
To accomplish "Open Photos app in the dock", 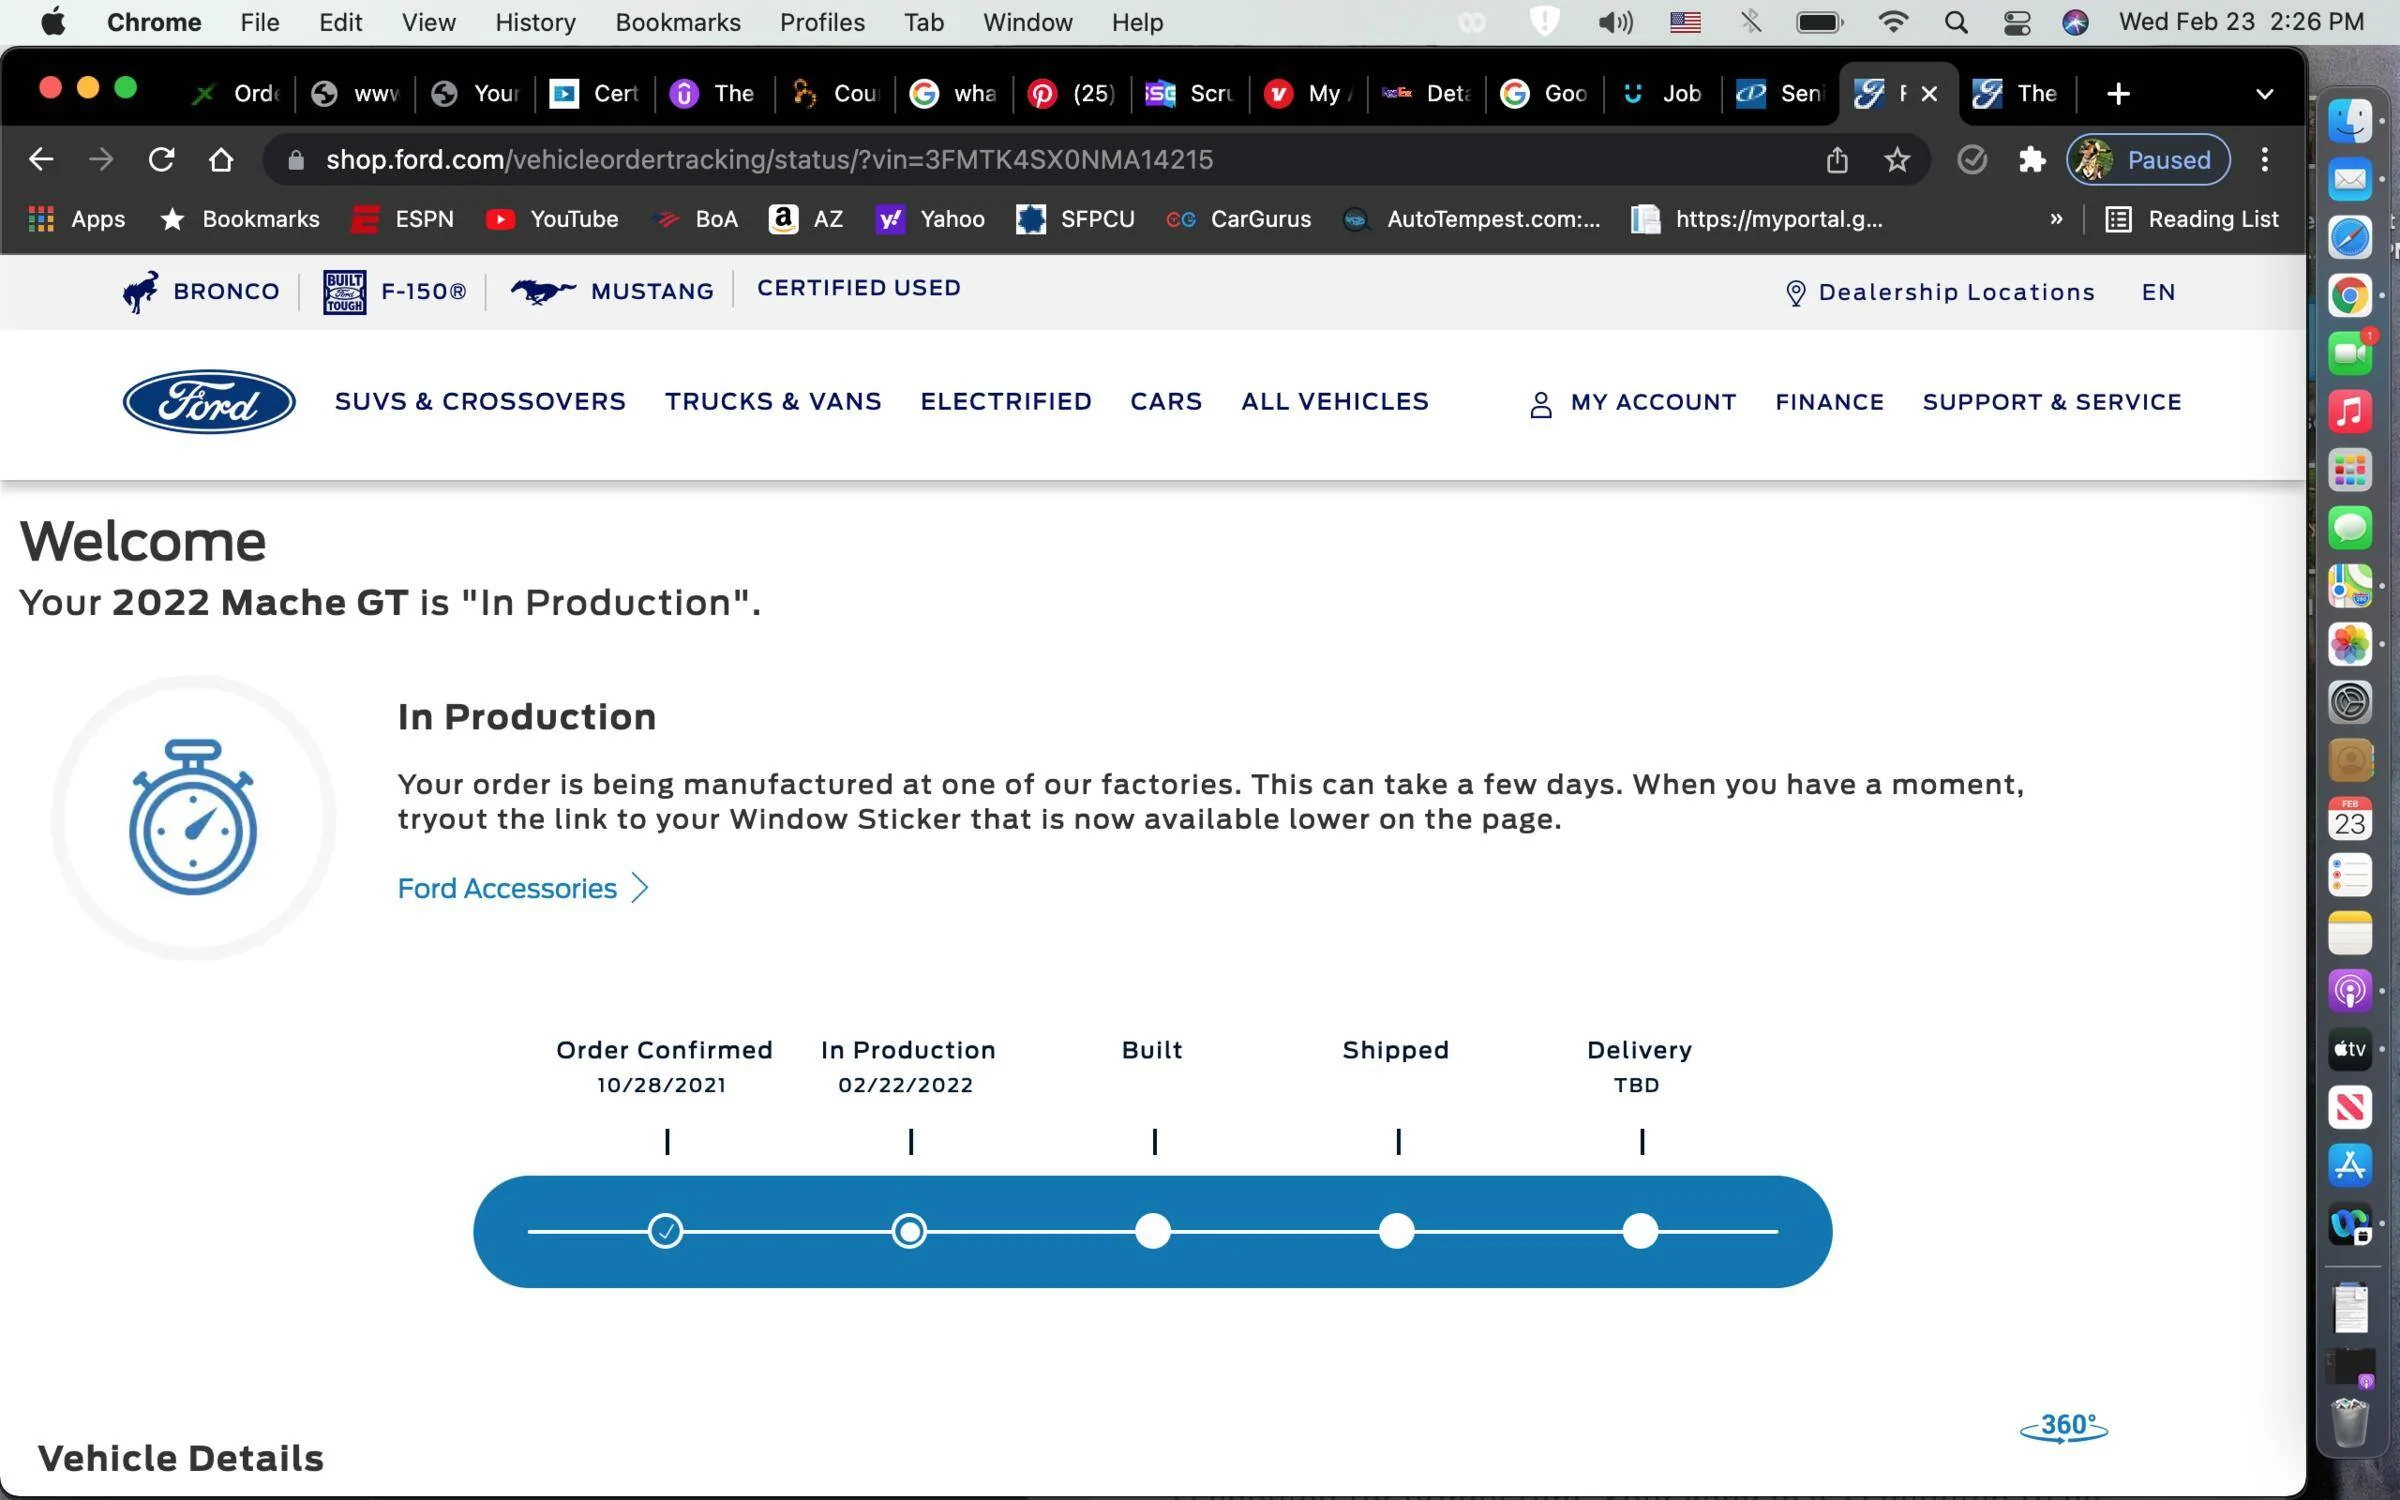I will tap(2350, 643).
